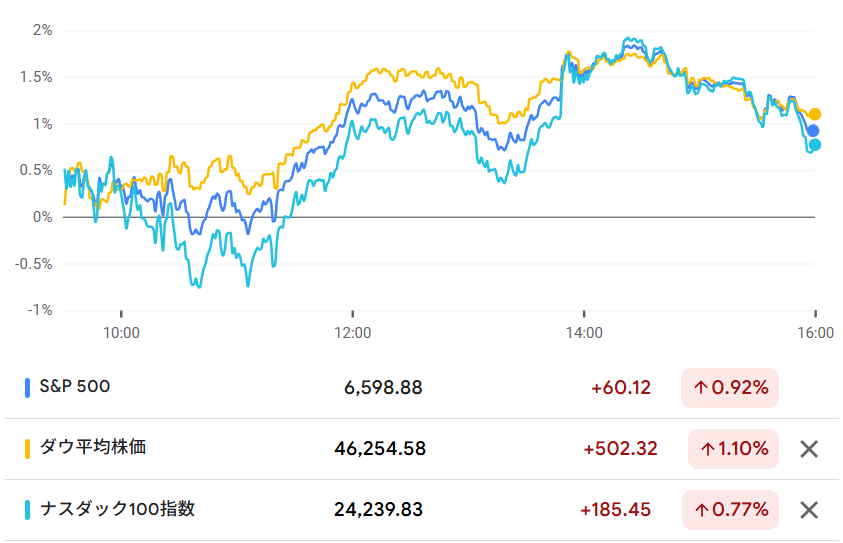Click the cyan Nasdaq endpoint dot on chart
The width and height of the screenshot is (843, 543).
[x=814, y=145]
